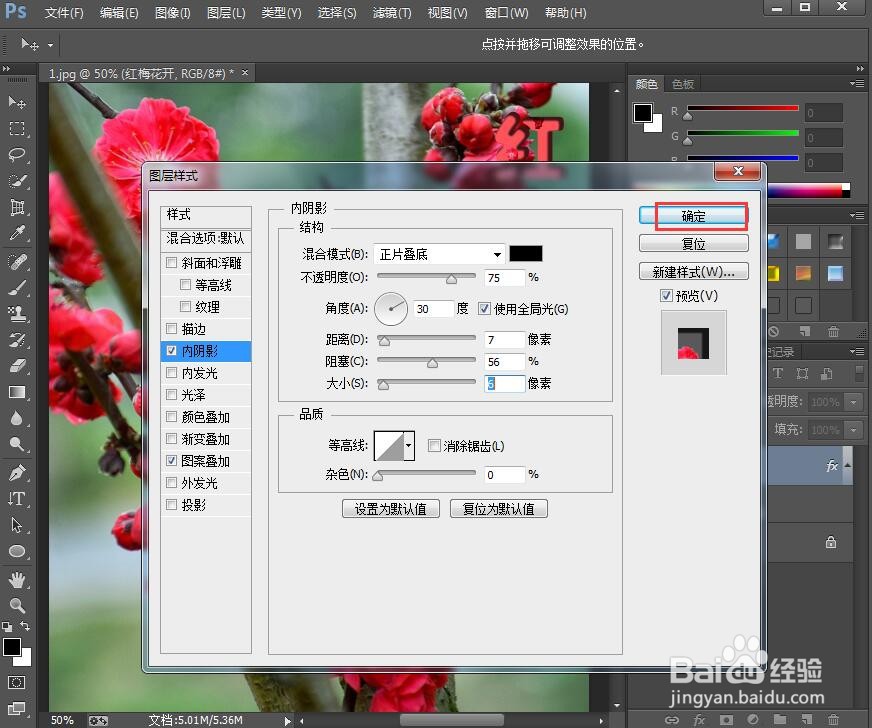Click 复位为默认值 button
The height and width of the screenshot is (728, 872).
coord(498,508)
